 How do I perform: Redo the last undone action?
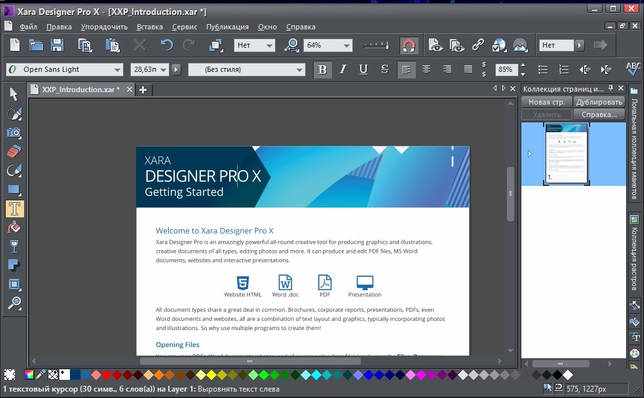pyautogui.click(x=189, y=45)
